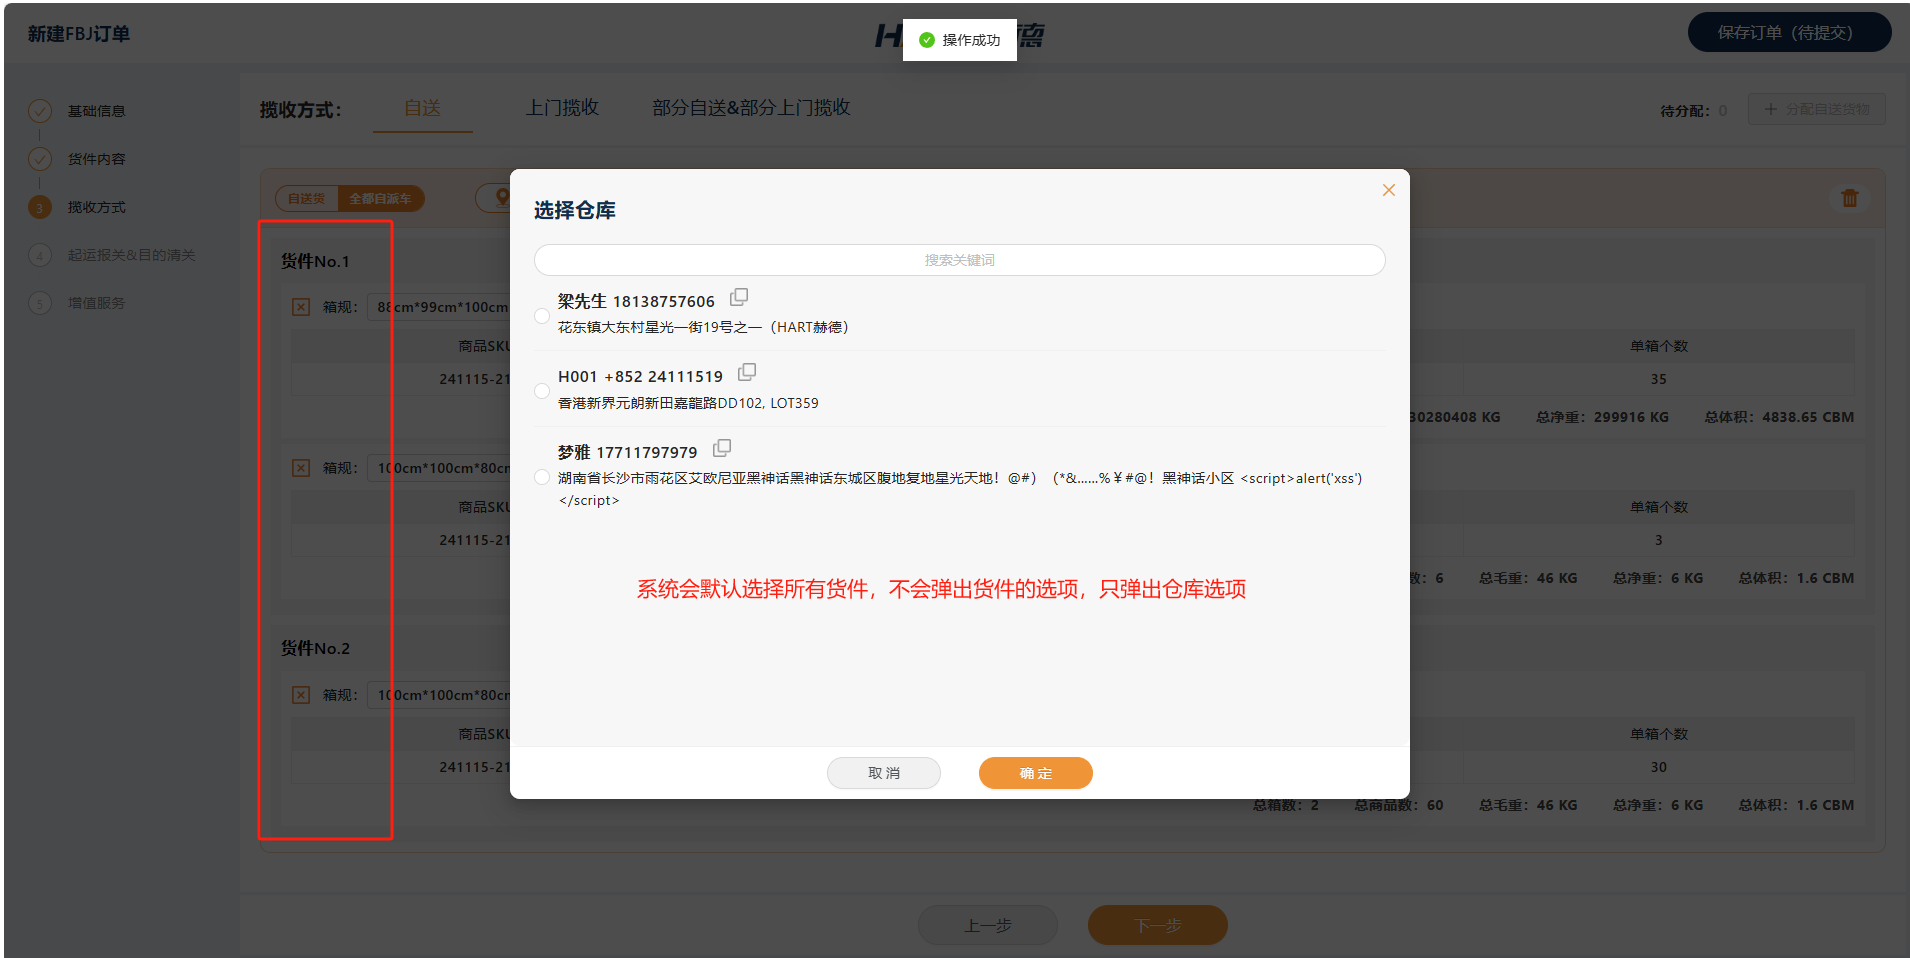
Task: Close the 选择仓库 dialog
Action: coord(1388,190)
